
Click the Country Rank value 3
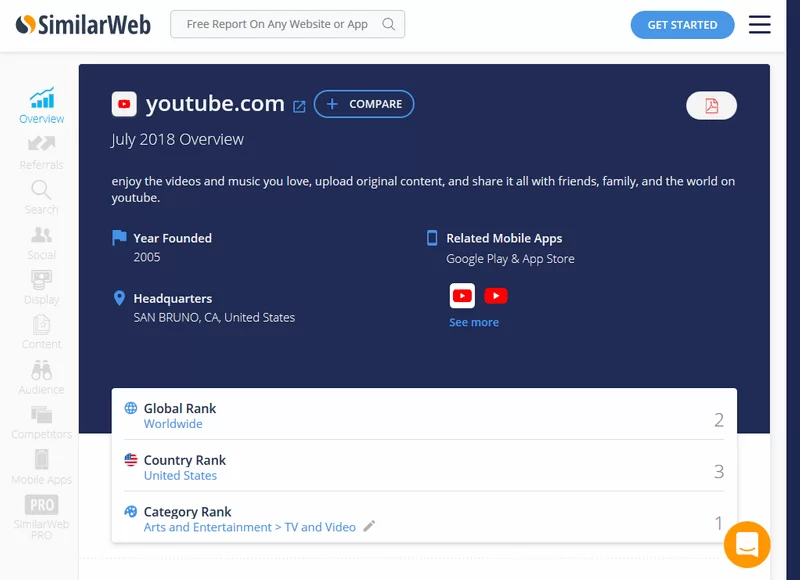718,471
